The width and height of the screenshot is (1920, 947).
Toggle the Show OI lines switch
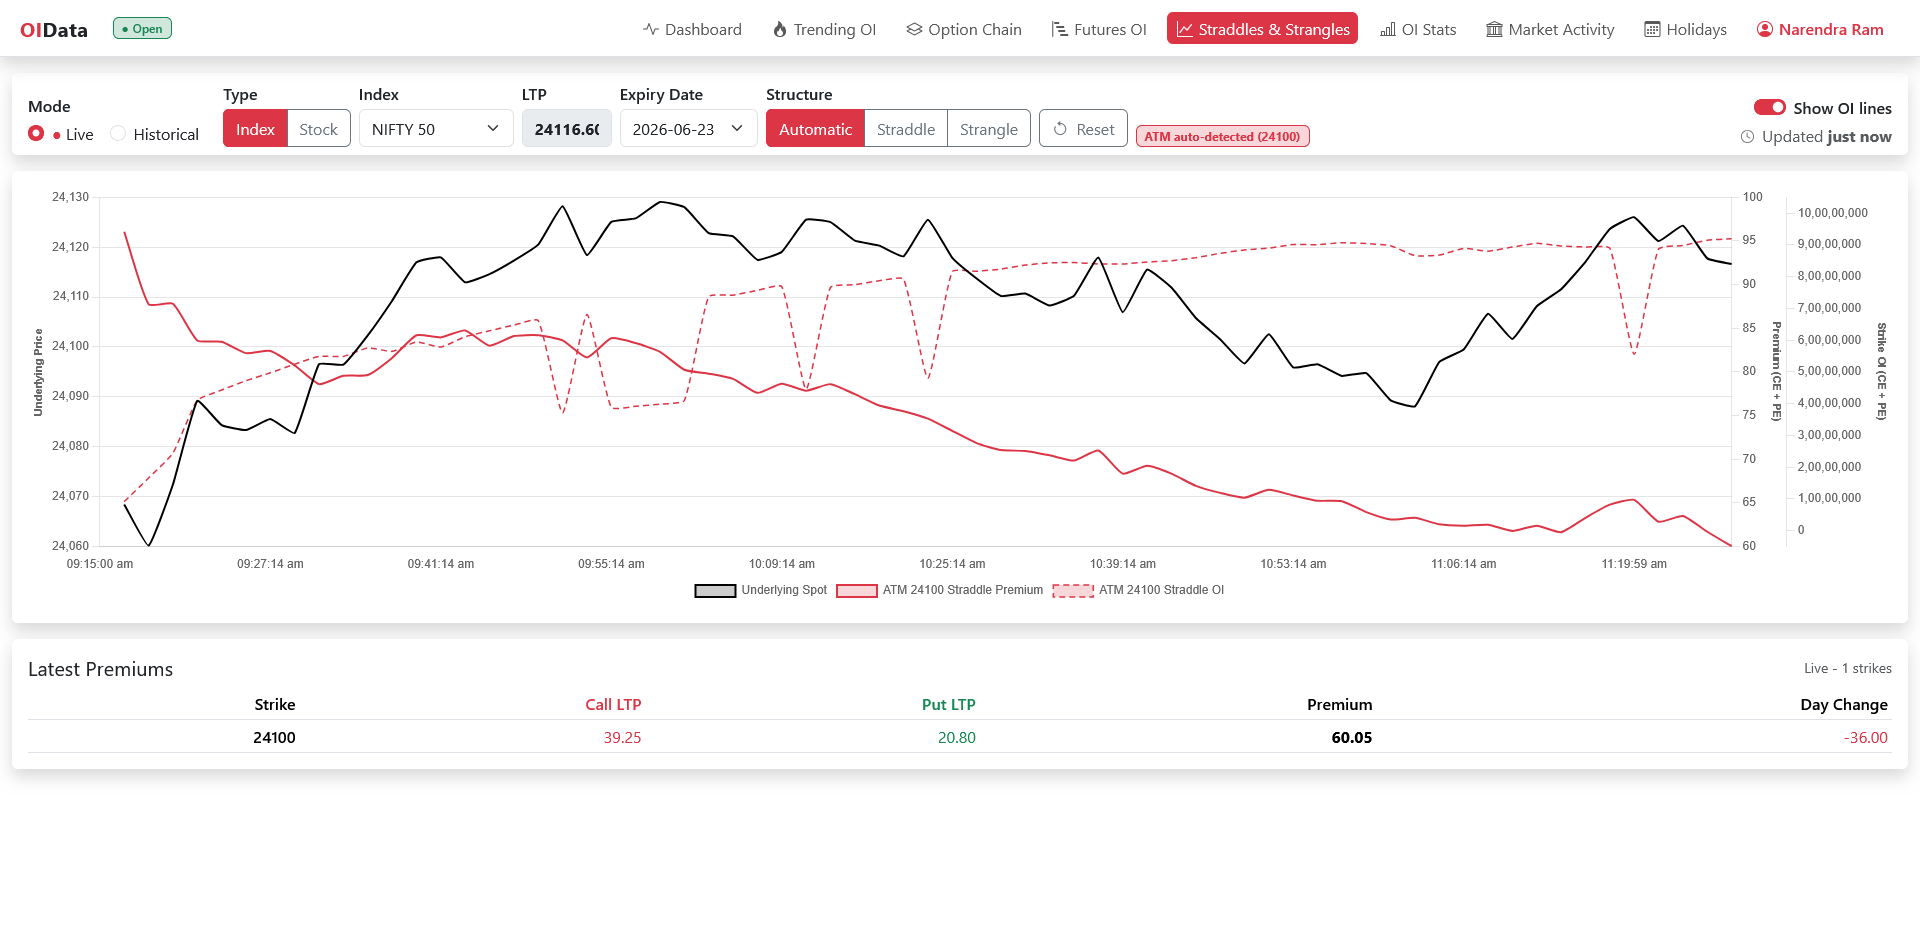click(x=1769, y=107)
